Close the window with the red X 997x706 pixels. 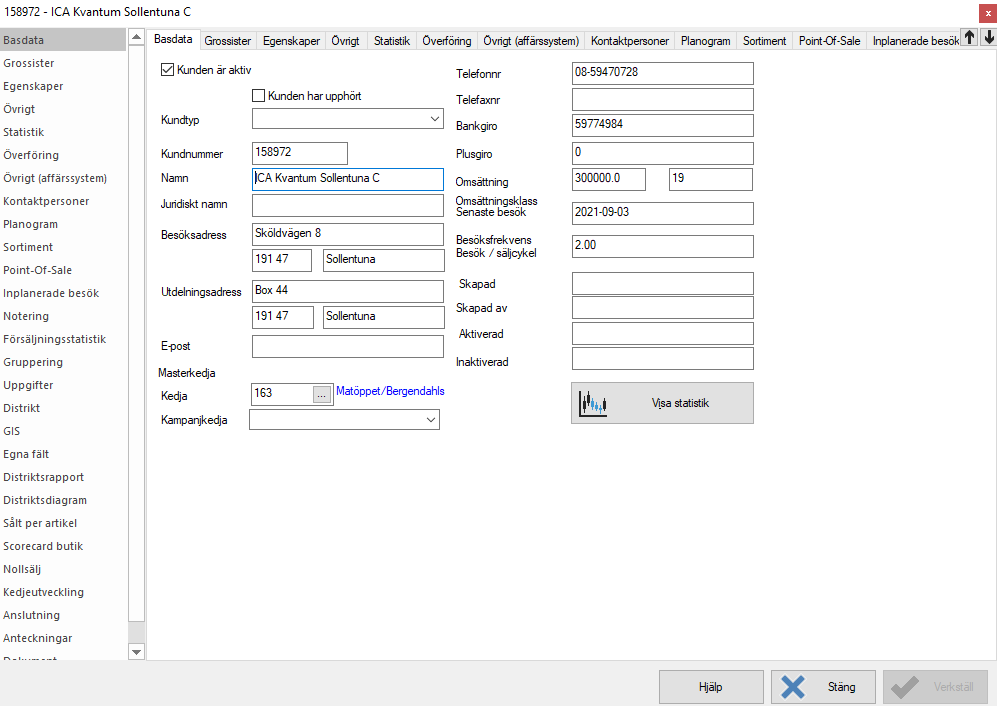(987, 13)
